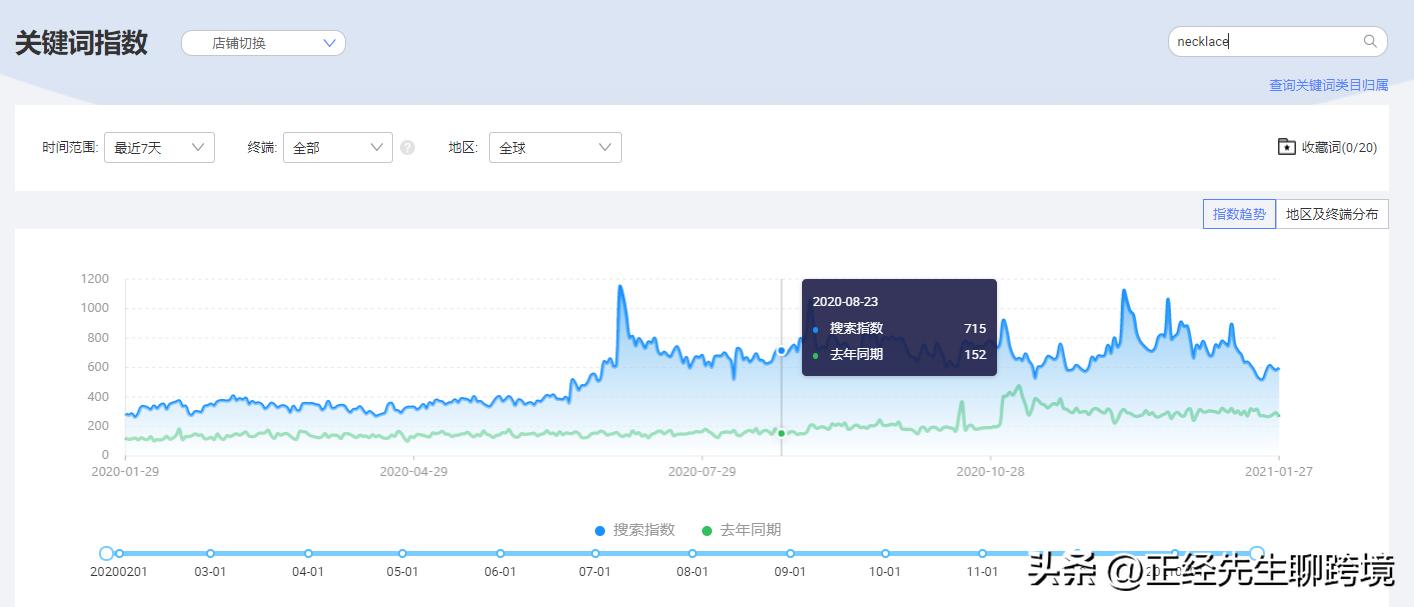This screenshot has width=1414, height=607.
Task: Switch to the 指数趋势 tab
Action: click(1239, 214)
